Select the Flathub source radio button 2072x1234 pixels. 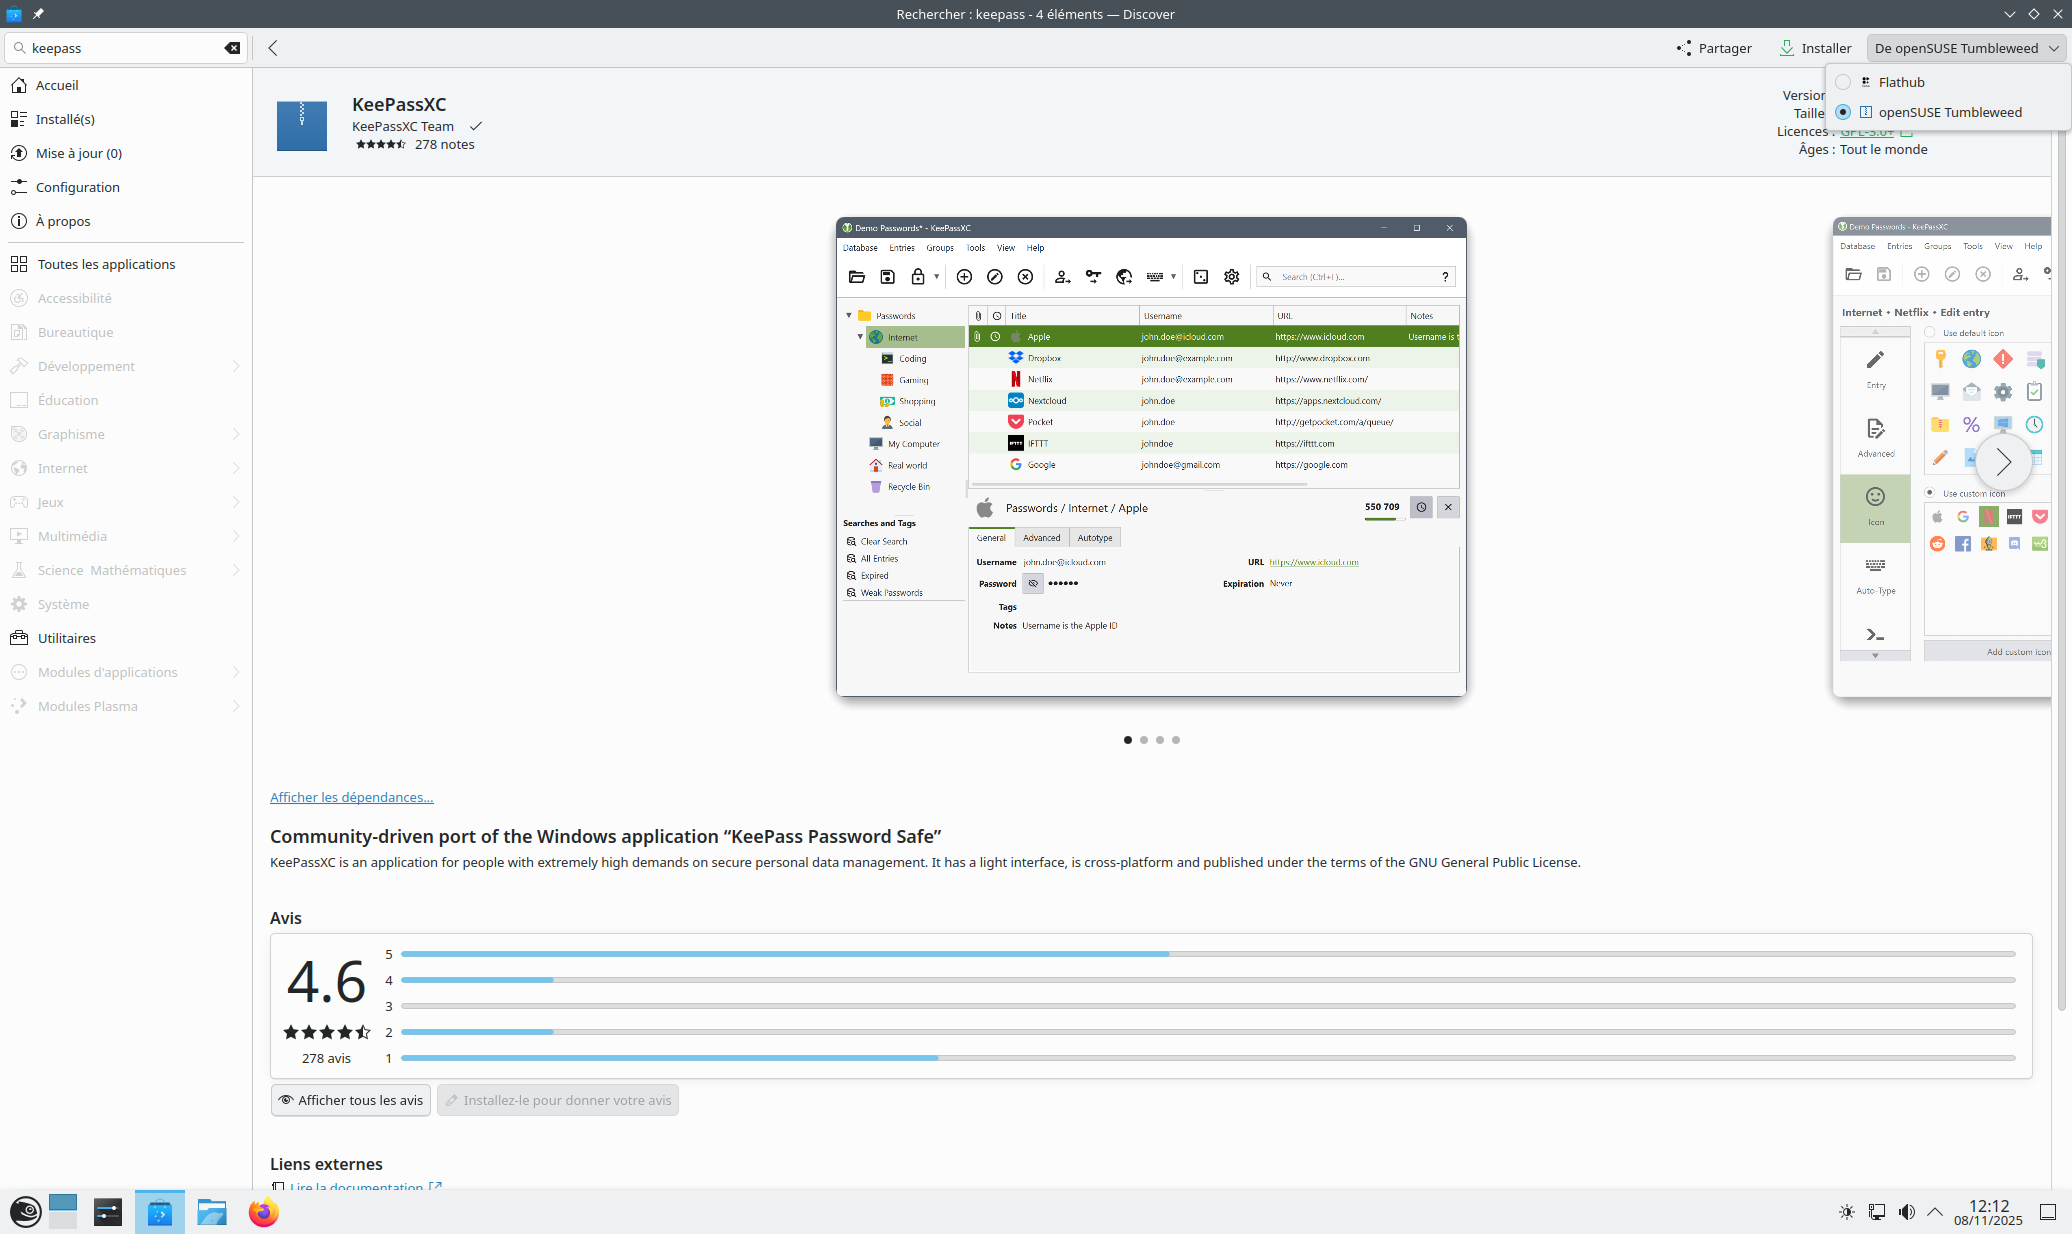(1843, 82)
